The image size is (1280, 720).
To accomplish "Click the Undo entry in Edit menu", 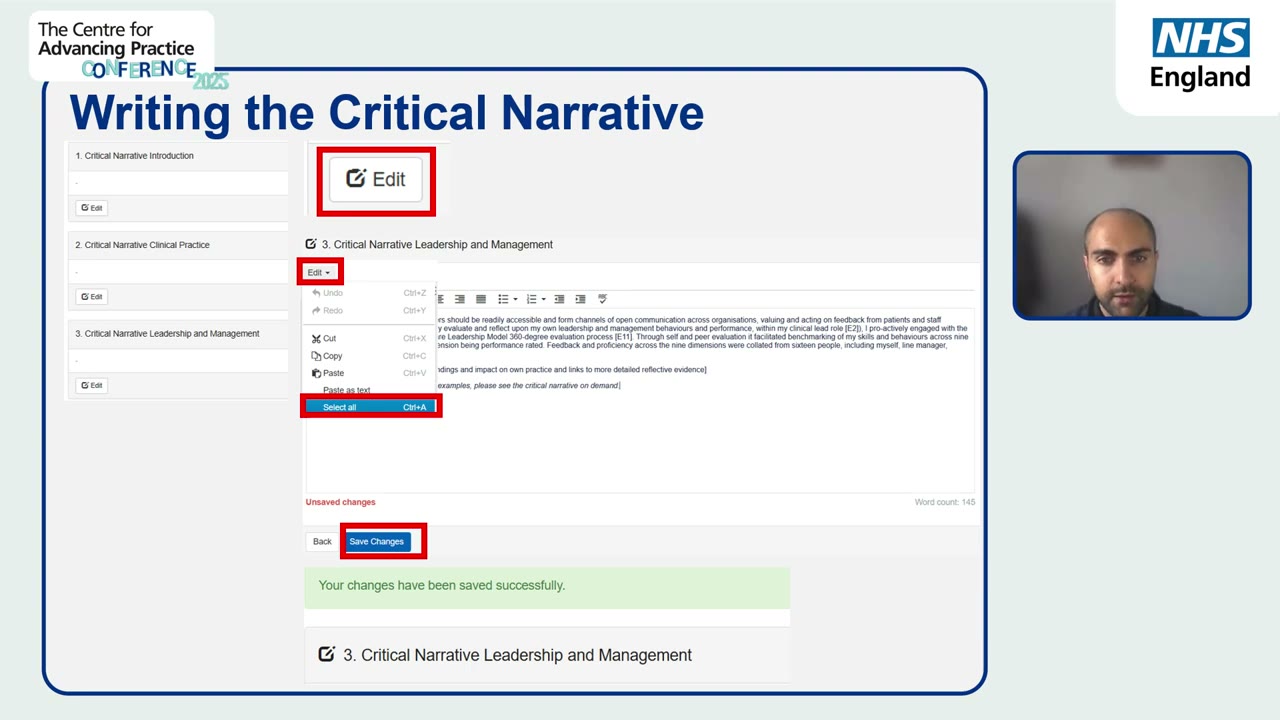I will coord(369,293).
